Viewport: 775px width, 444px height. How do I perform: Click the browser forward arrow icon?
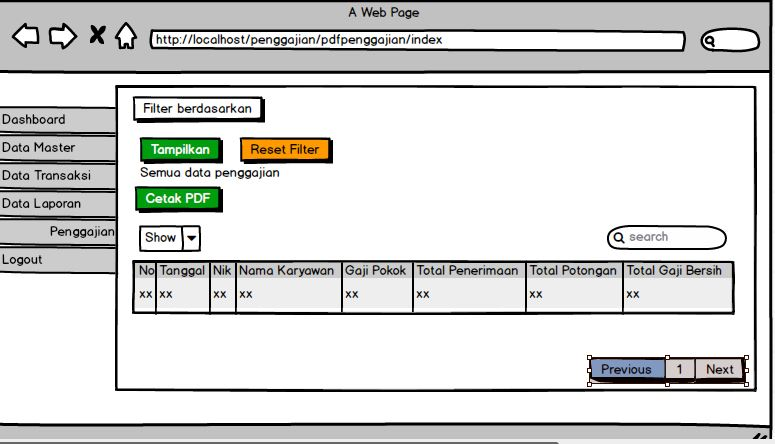63,36
